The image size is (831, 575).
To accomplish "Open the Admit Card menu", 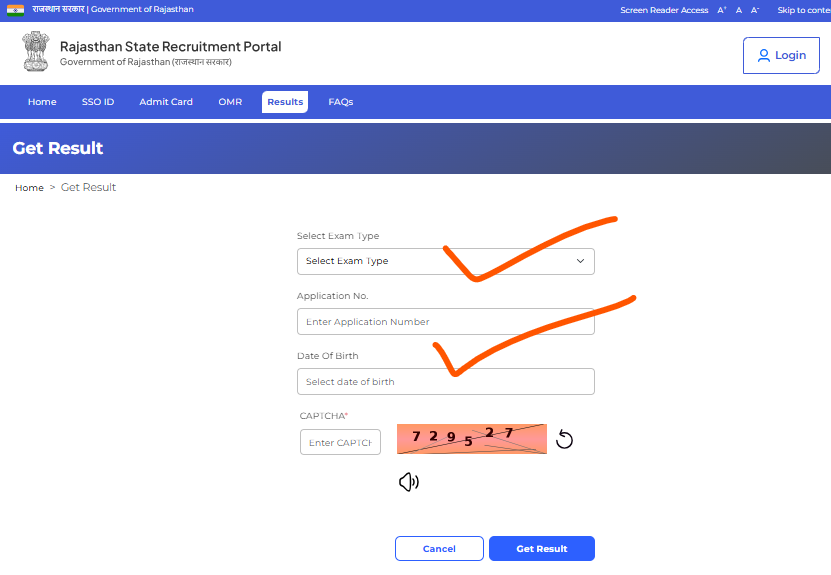I will click(x=166, y=102).
